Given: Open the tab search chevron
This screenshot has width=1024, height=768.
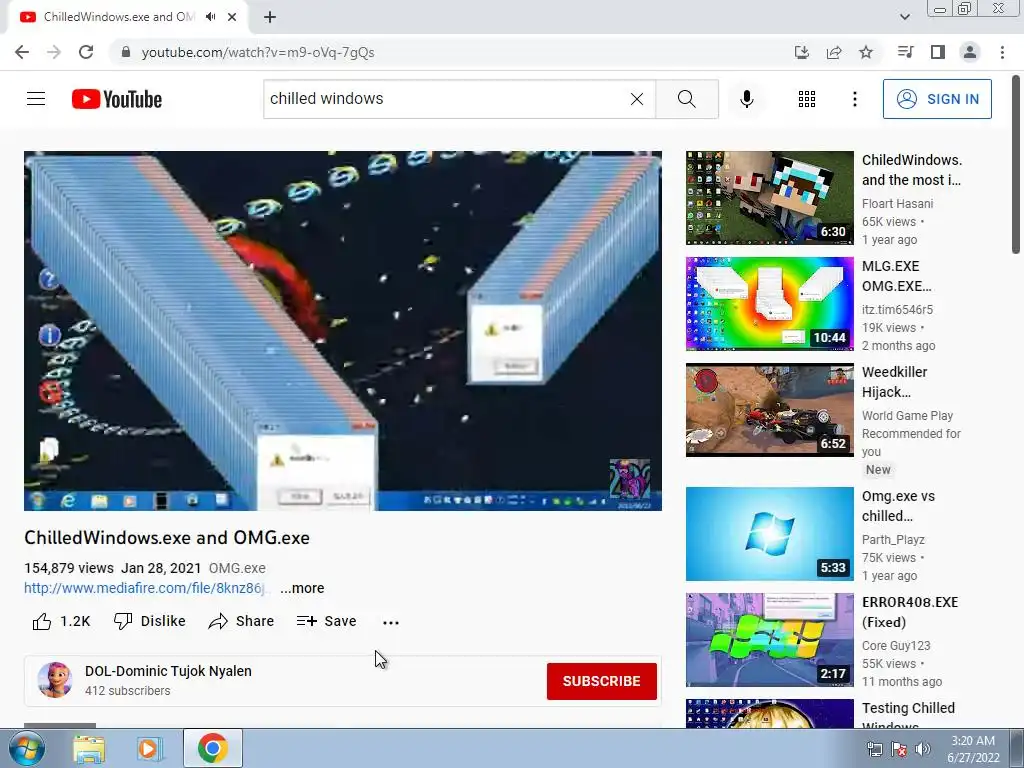Looking at the screenshot, I should point(904,17).
